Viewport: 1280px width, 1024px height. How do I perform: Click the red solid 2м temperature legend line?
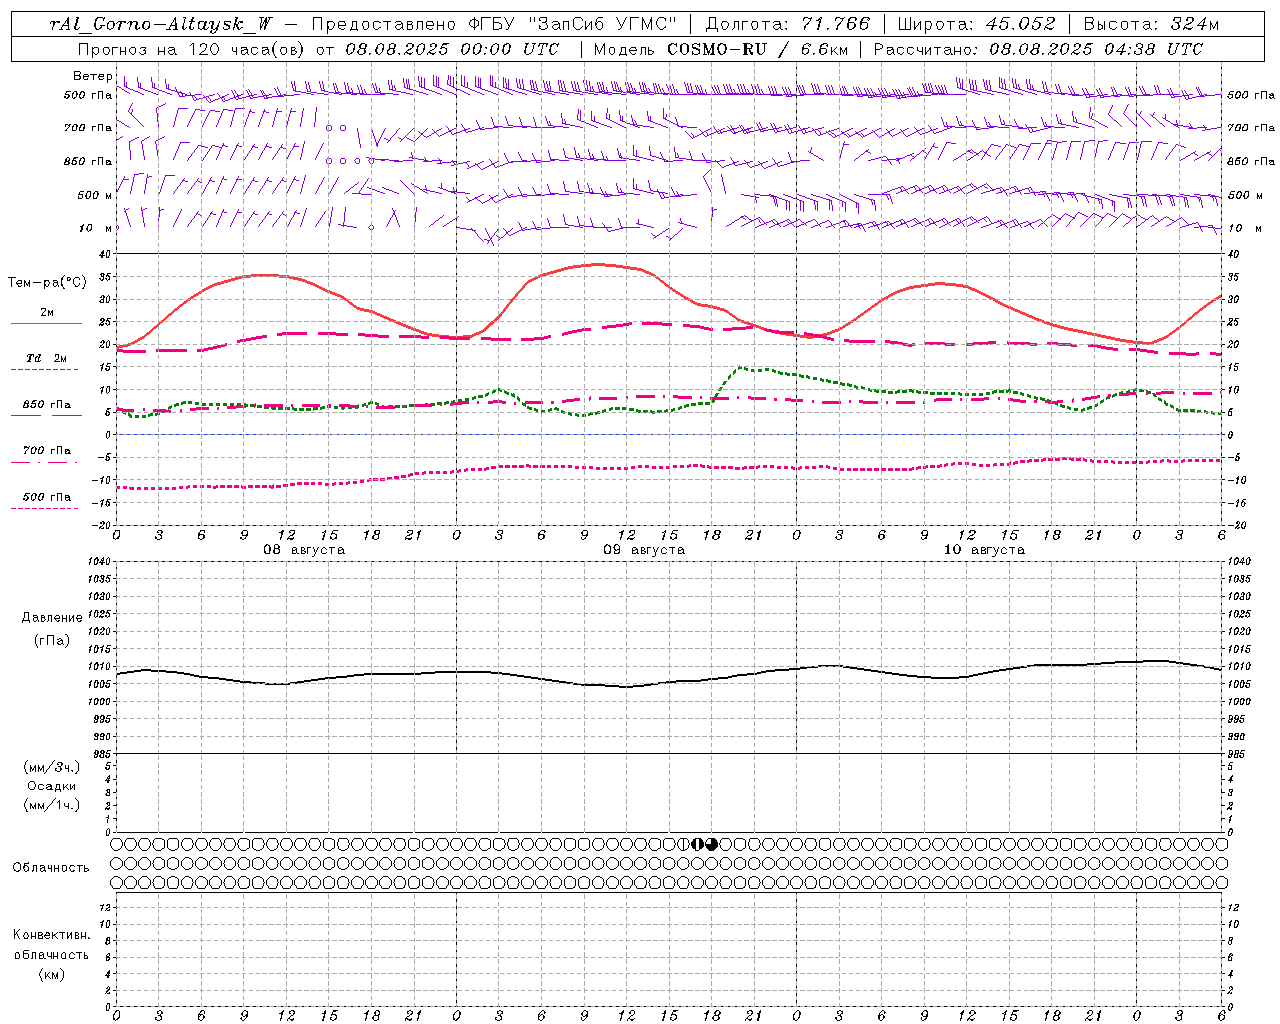(x=46, y=324)
